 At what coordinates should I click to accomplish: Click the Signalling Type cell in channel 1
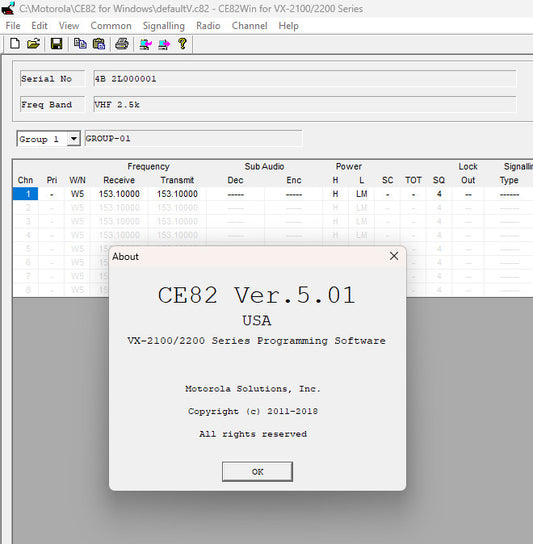(x=509, y=194)
